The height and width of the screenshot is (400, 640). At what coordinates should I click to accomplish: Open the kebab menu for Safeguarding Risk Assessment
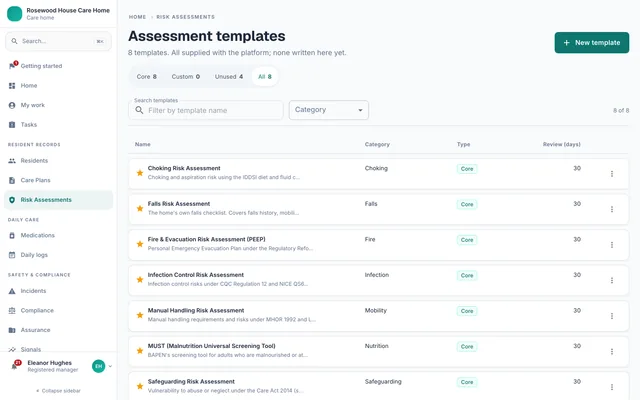click(611, 387)
